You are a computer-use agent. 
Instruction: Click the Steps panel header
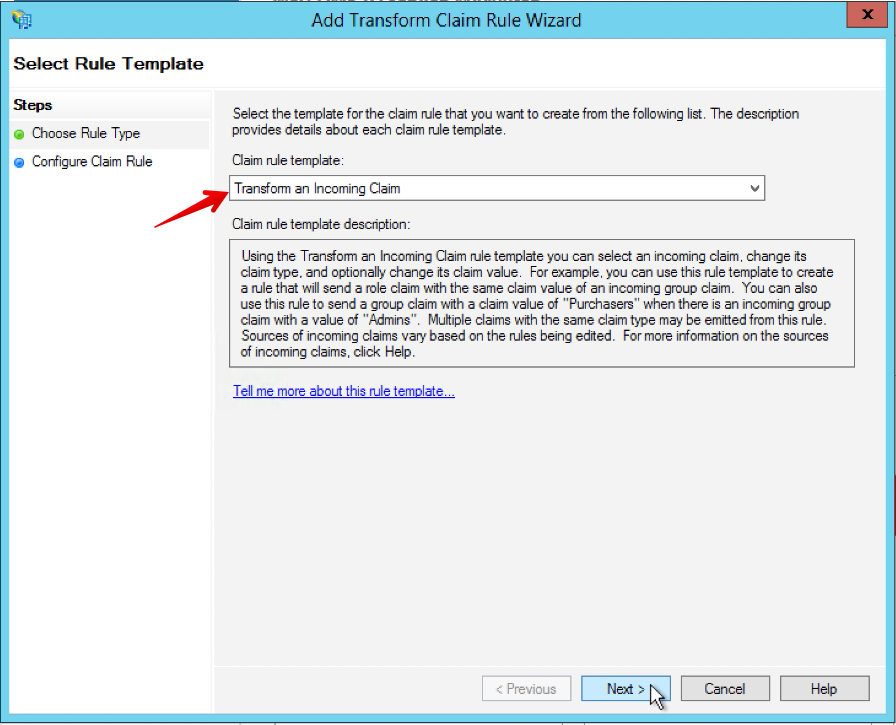coord(33,105)
